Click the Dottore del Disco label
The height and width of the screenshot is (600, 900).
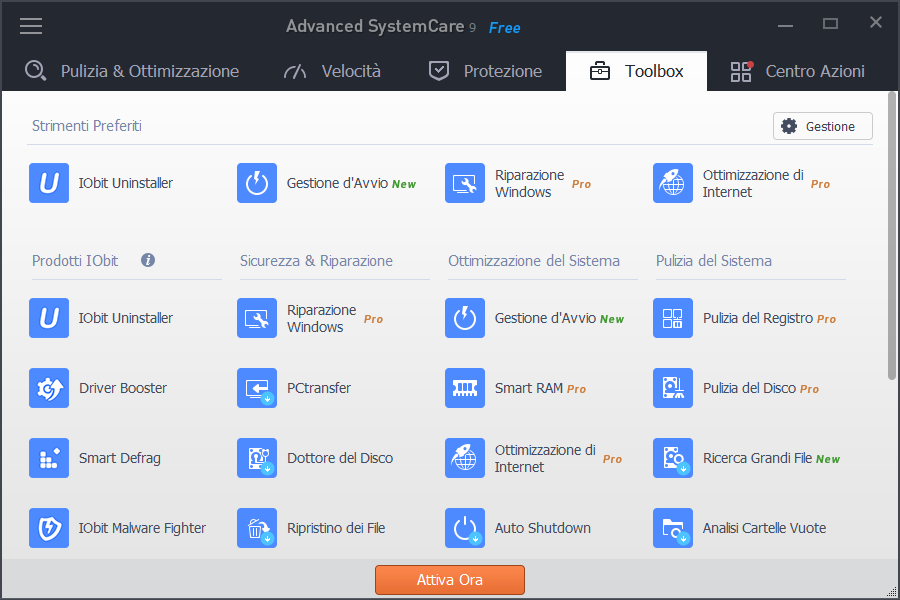point(340,458)
